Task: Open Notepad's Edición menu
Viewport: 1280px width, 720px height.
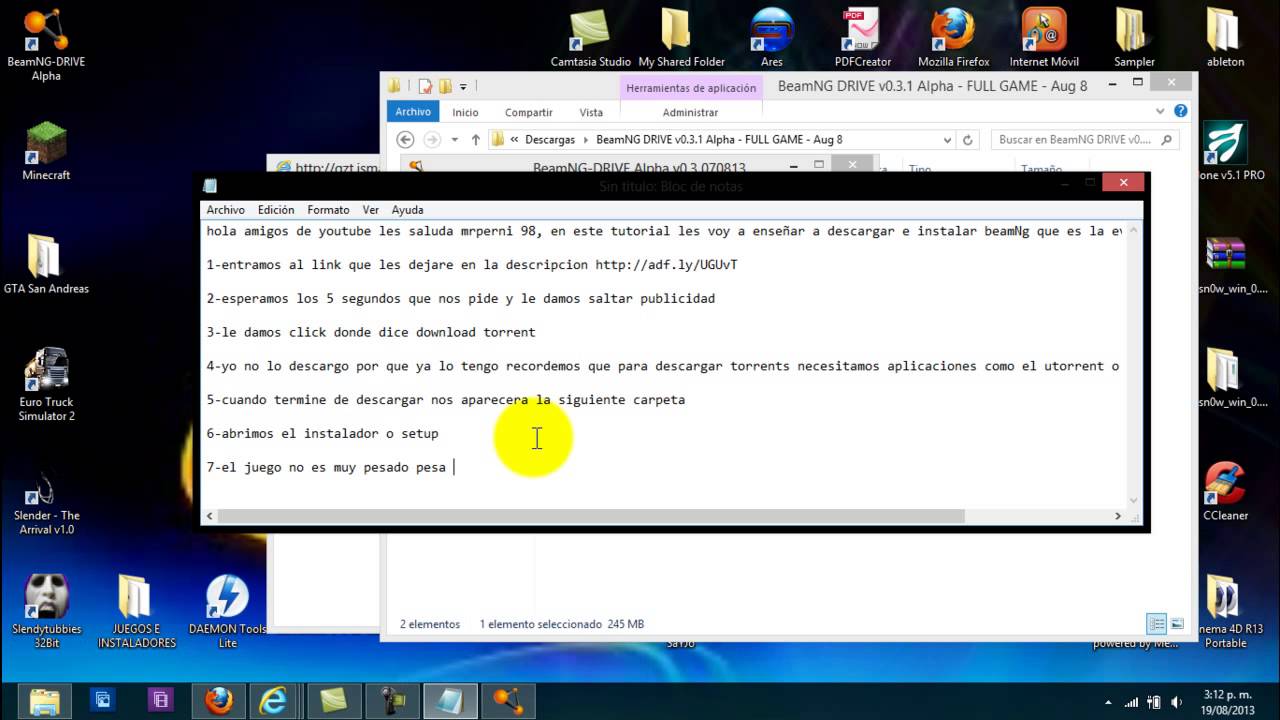Action: click(276, 210)
